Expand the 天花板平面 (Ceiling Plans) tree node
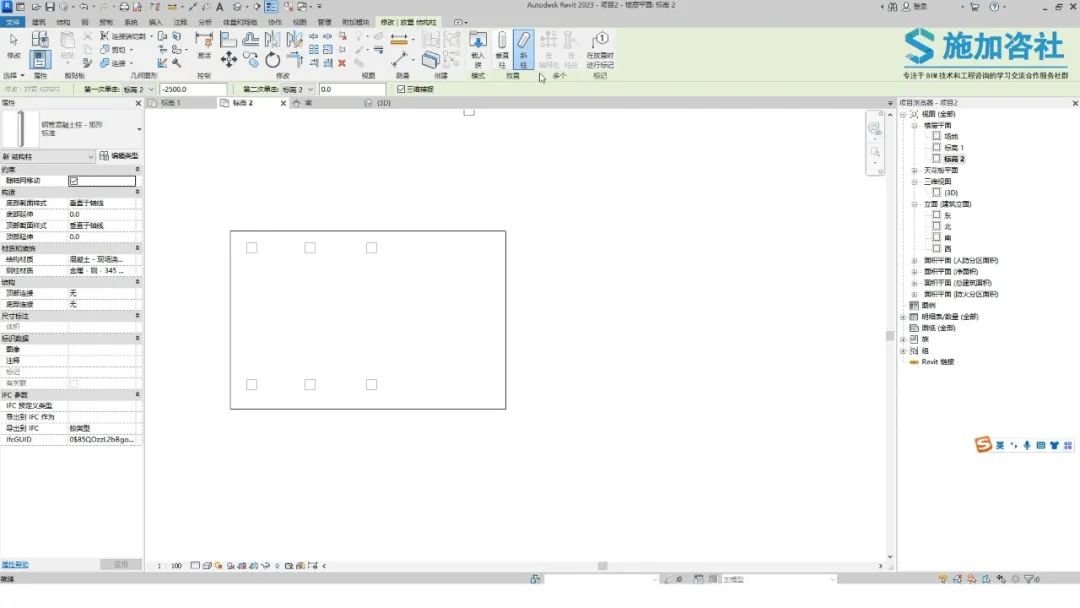 pyautogui.click(x=914, y=170)
